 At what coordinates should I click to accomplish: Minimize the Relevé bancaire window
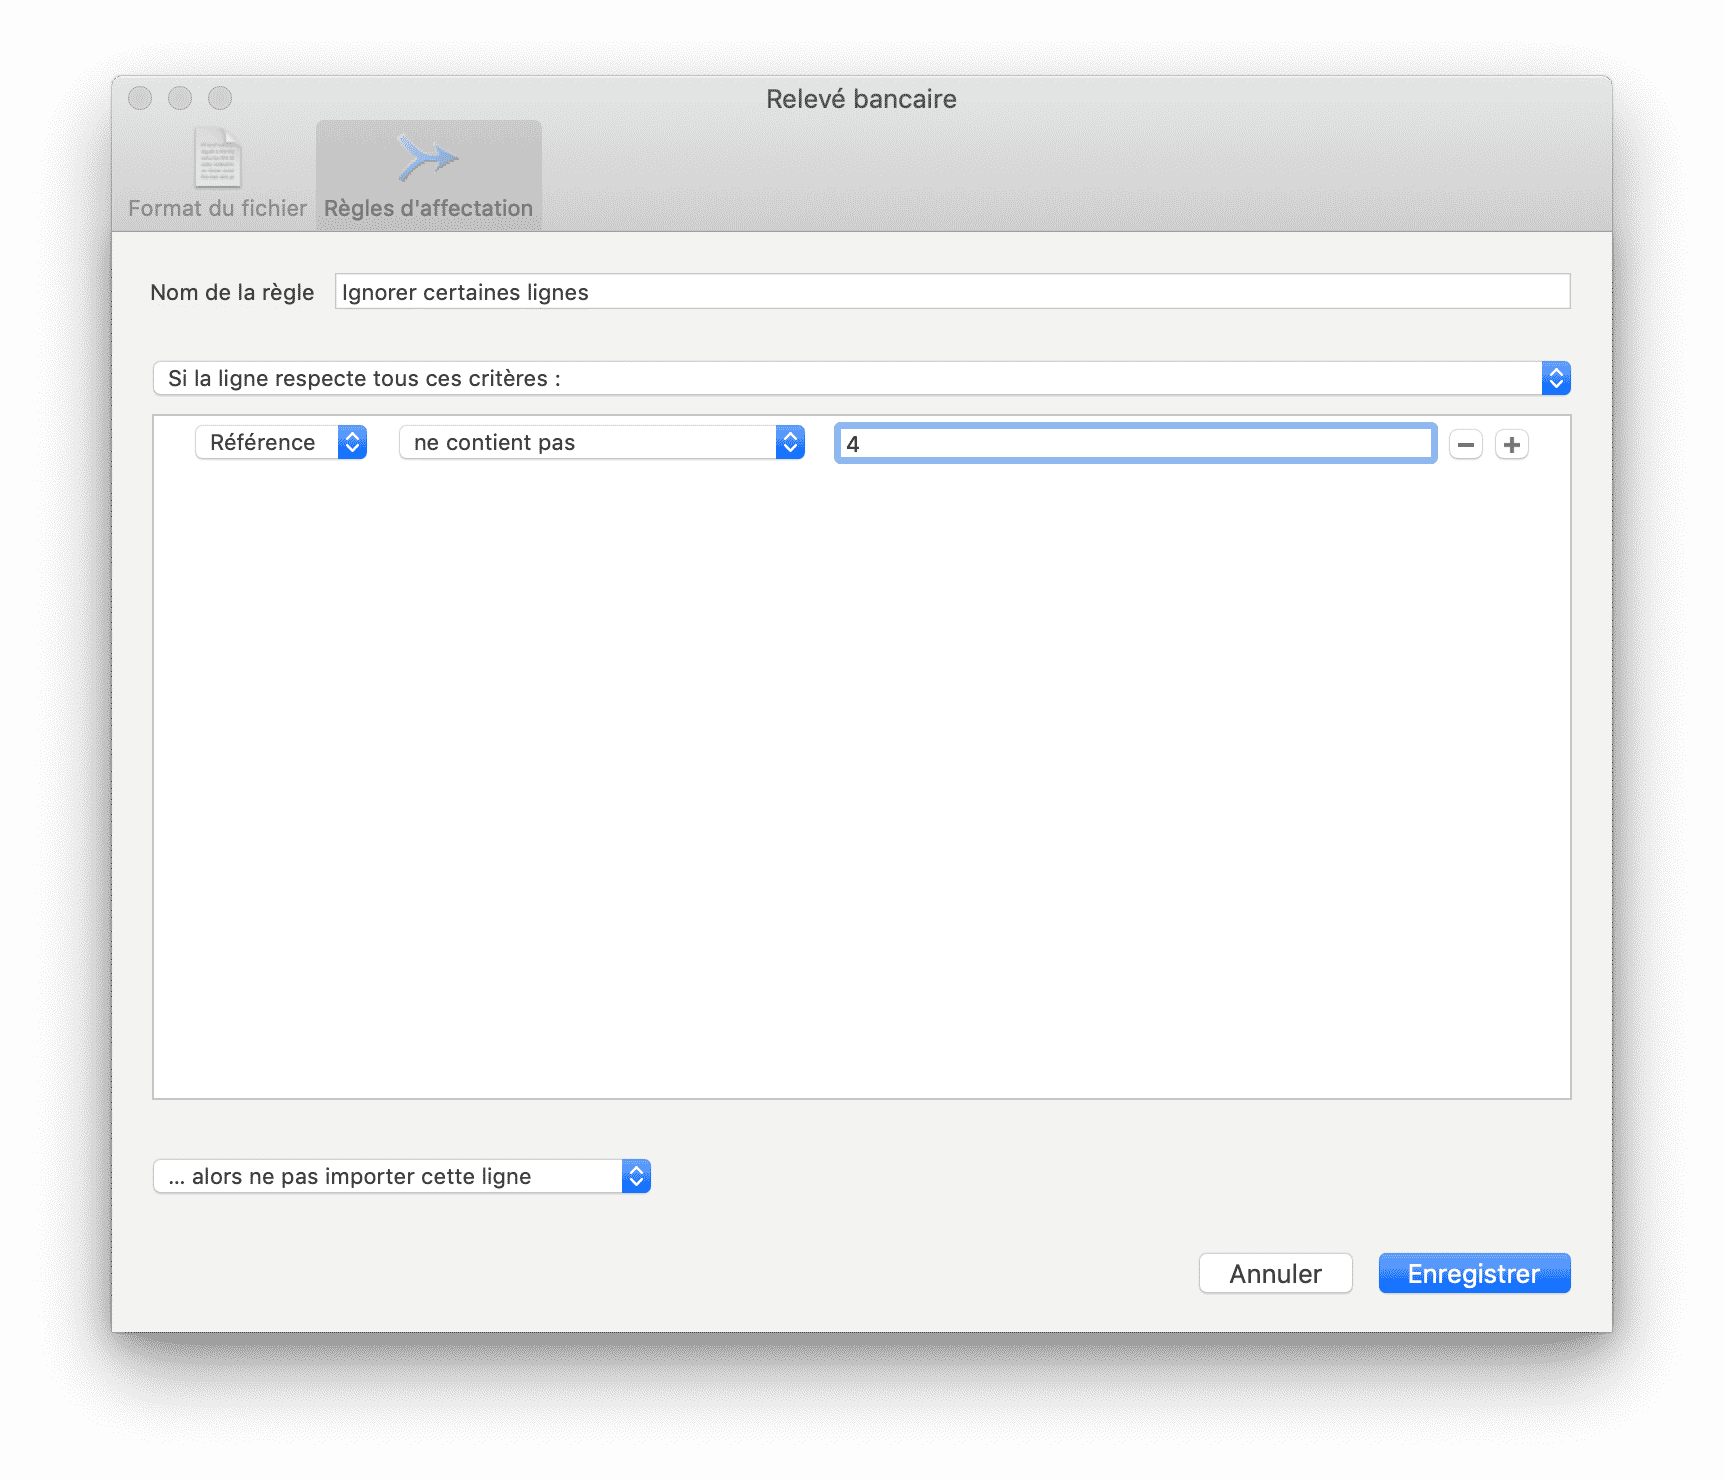coord(180,98)
